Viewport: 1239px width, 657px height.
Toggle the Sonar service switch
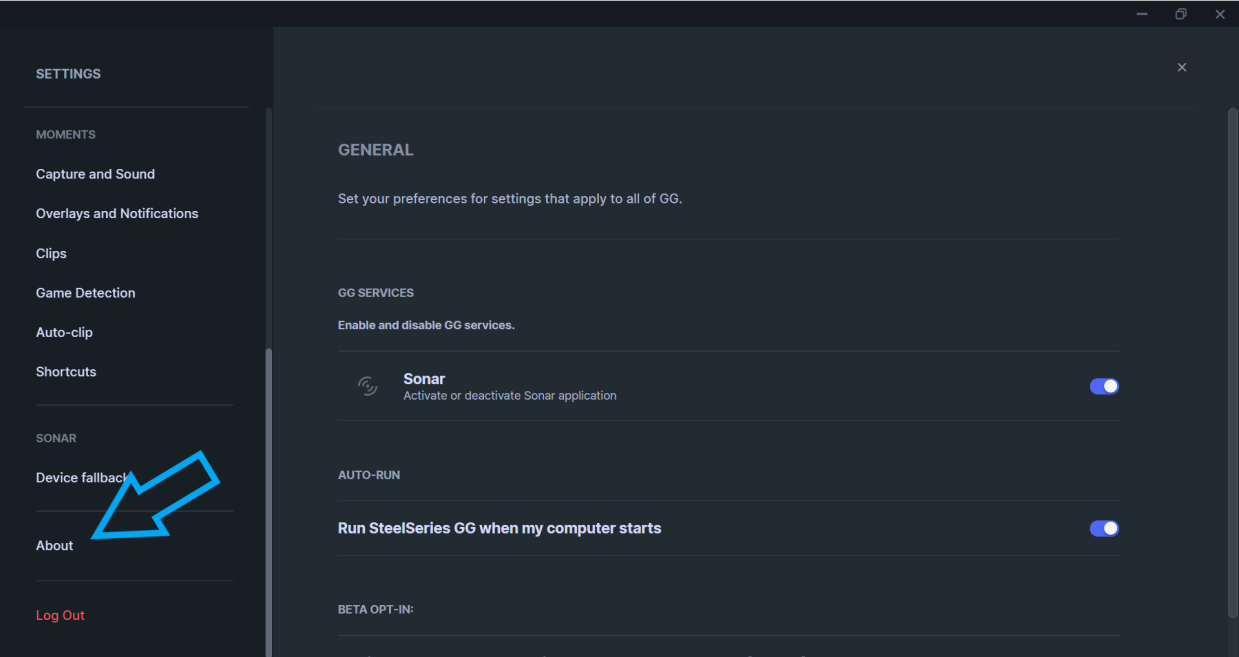[1104, 386]
